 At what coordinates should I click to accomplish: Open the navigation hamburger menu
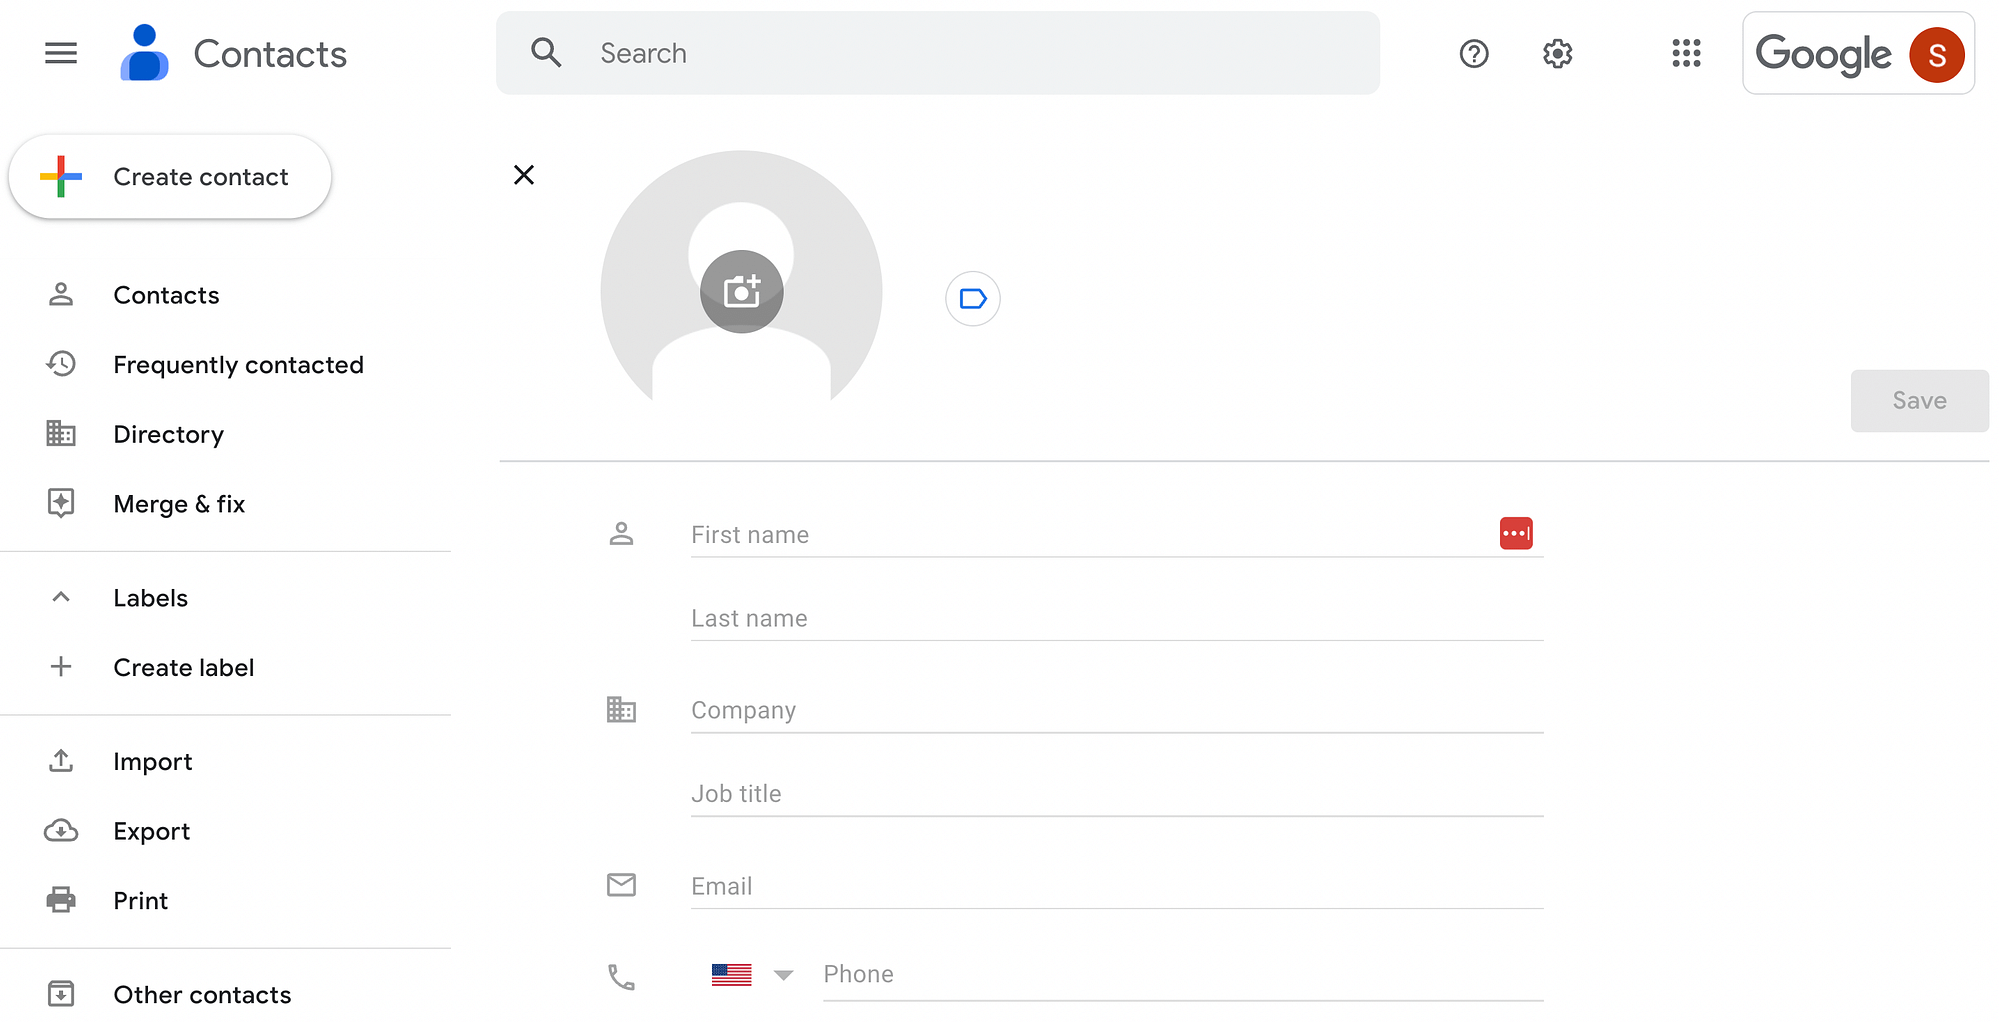point(61,53)
